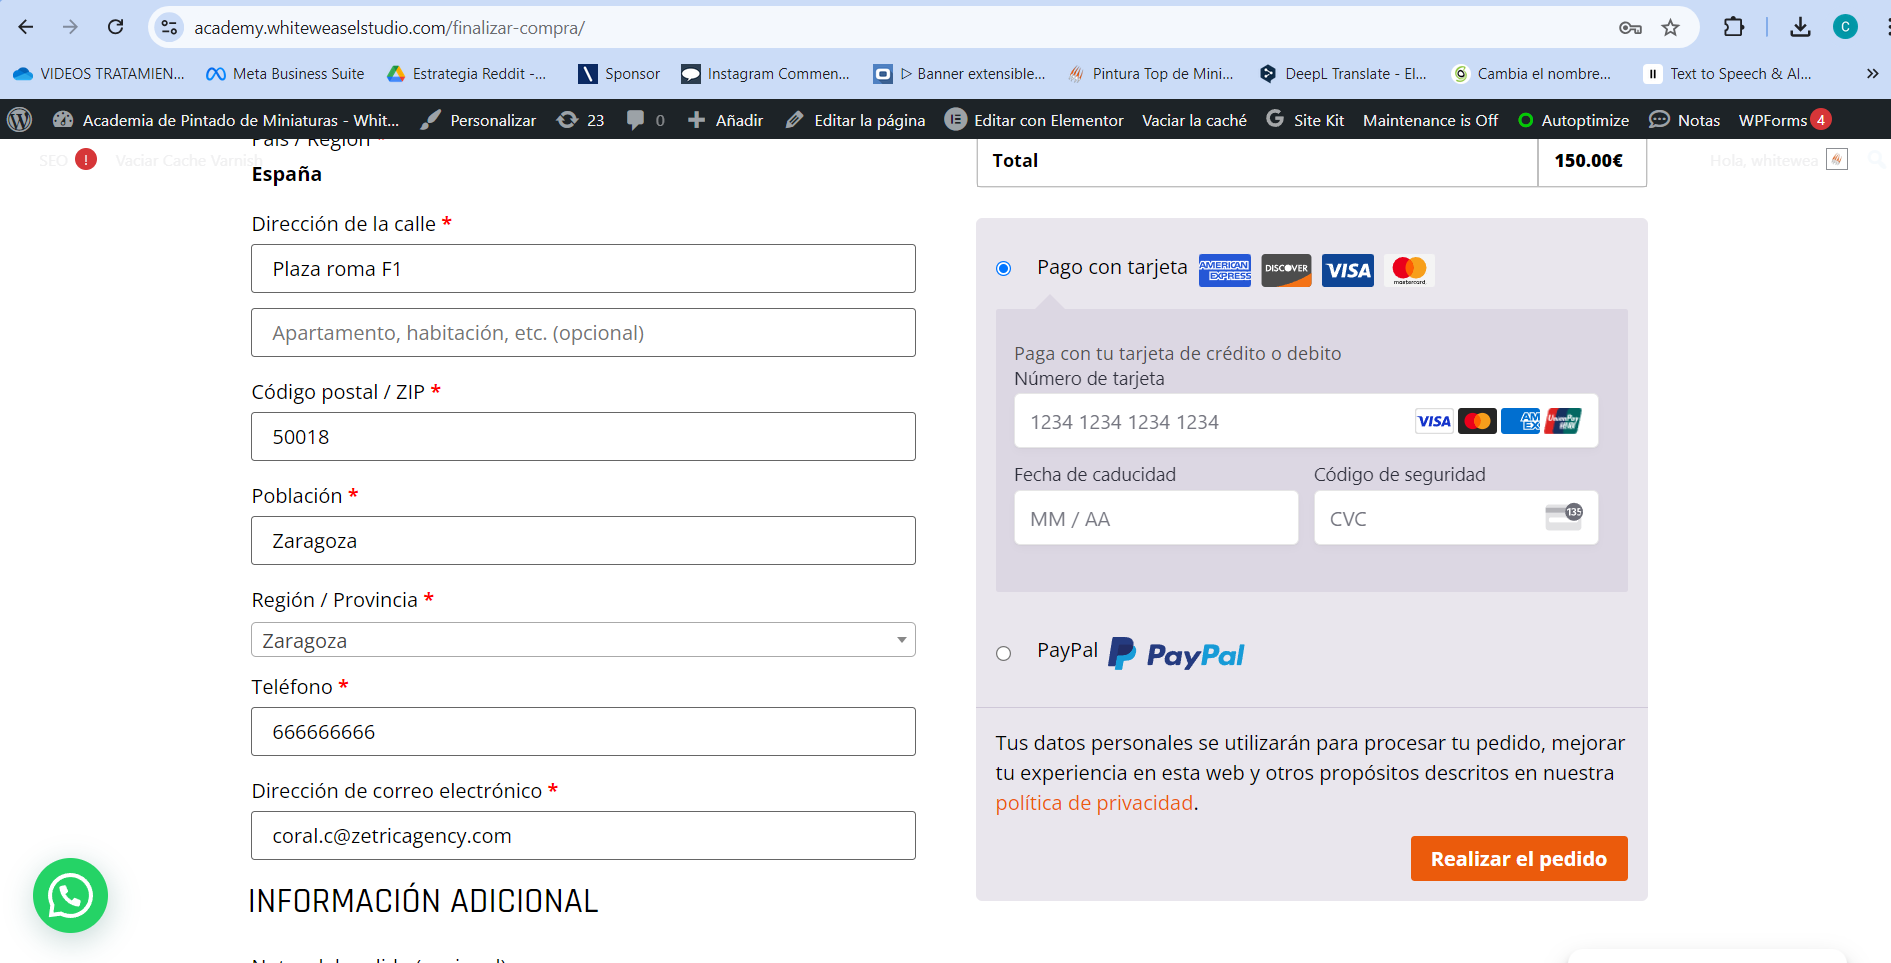
Task: Launch Editar con Elementor
Action: 1035,120
